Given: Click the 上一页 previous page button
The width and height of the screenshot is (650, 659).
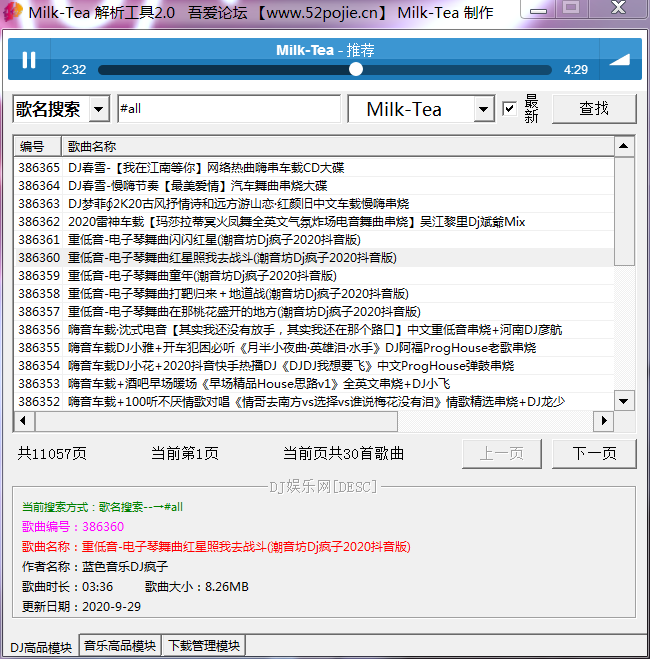Looking at the screenshot, I should [x=502, y=454].
